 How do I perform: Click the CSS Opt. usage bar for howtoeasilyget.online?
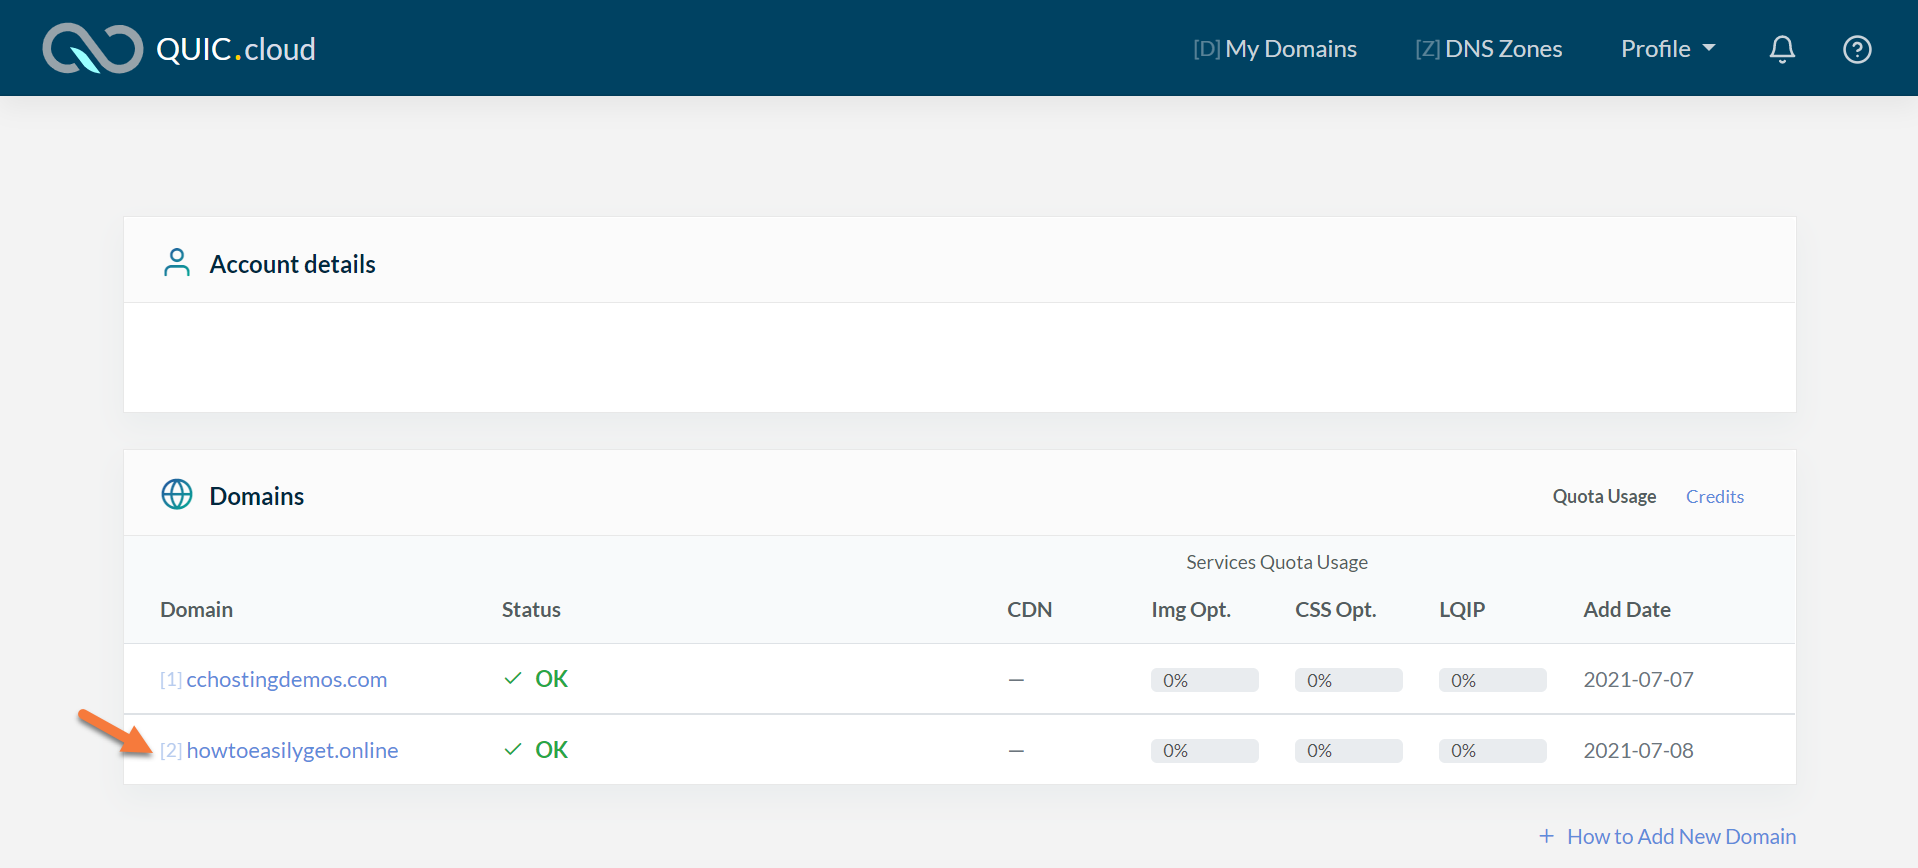pos(1348,751)
